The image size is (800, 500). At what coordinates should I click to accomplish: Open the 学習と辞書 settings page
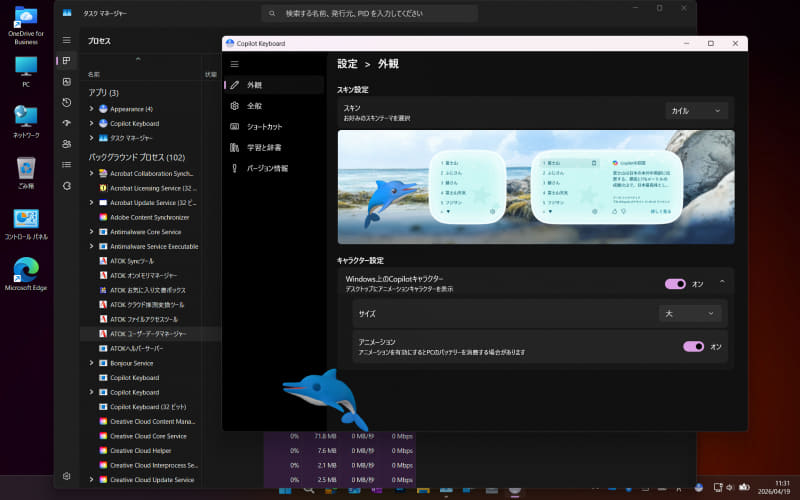click(x=274, y=147)
